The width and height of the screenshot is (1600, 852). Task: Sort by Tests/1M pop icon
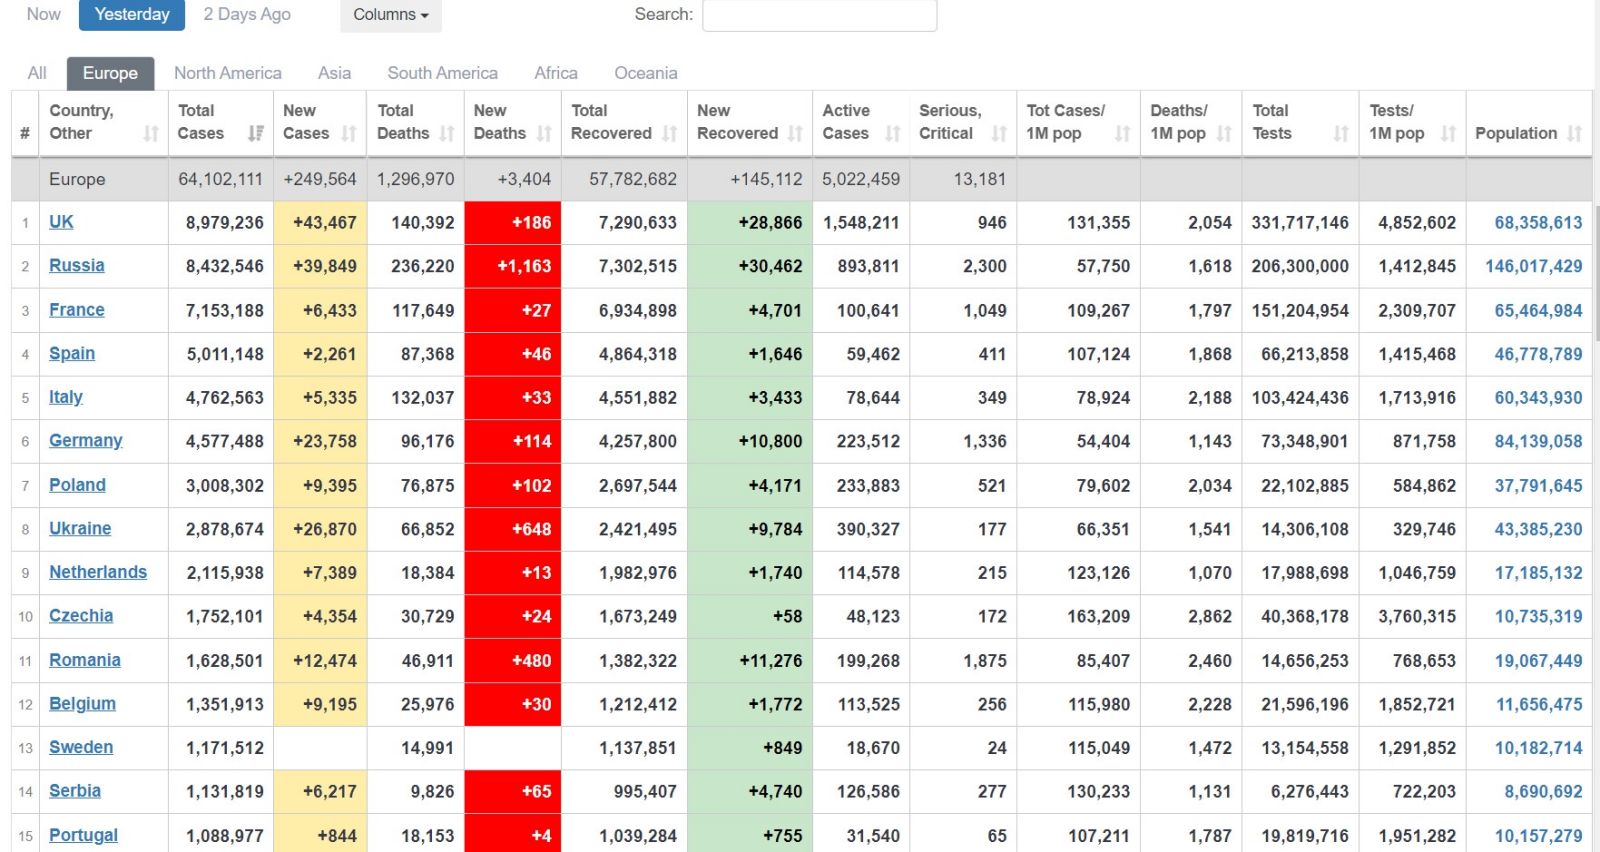(x=1448, y=134)
